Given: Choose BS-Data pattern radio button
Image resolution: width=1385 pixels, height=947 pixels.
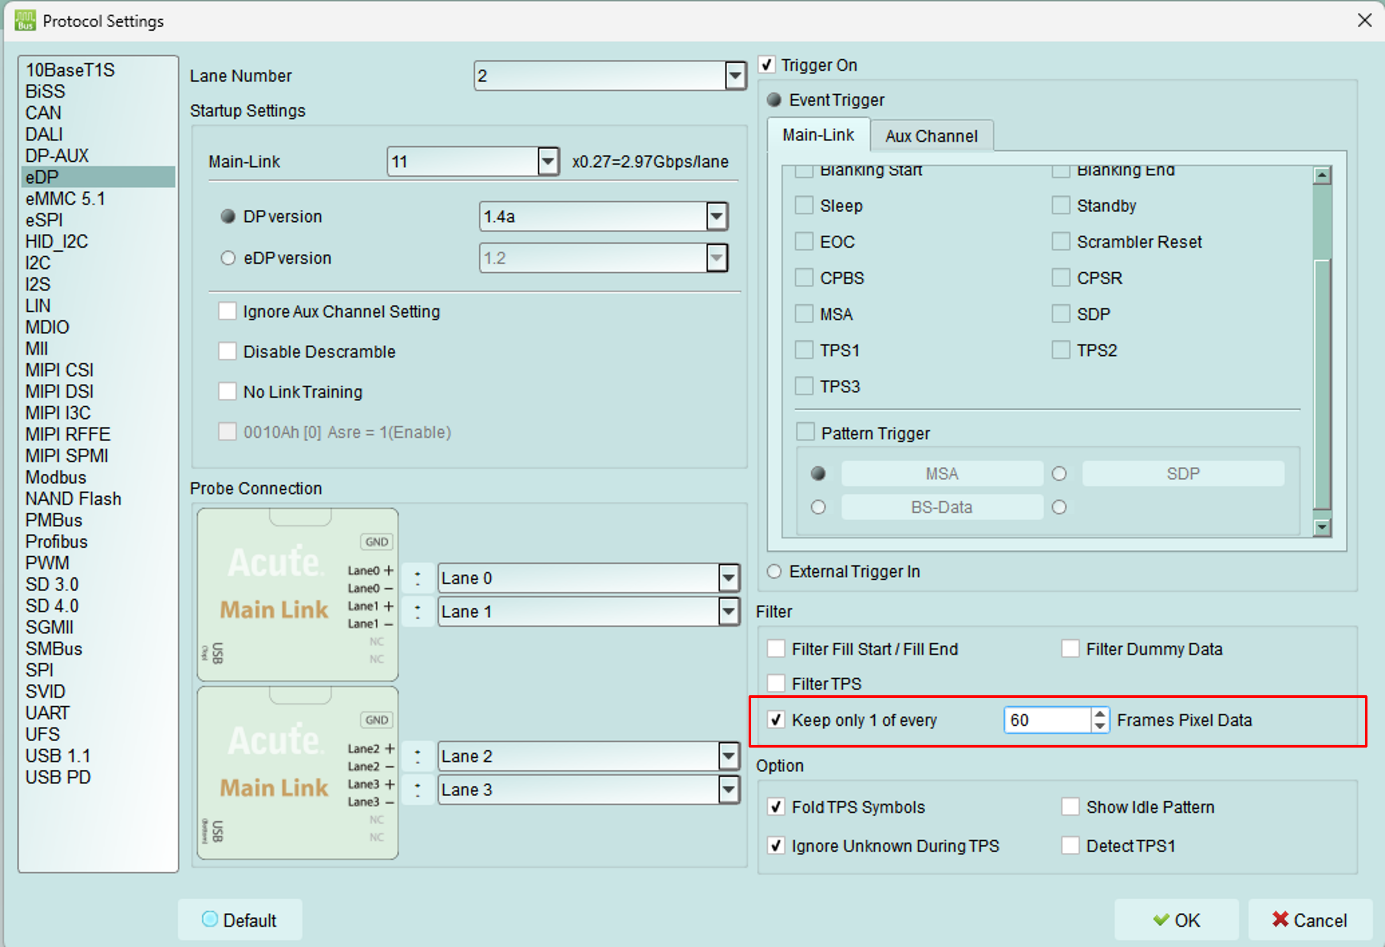Looking at the screenshot, I should (x=818, y=507).
